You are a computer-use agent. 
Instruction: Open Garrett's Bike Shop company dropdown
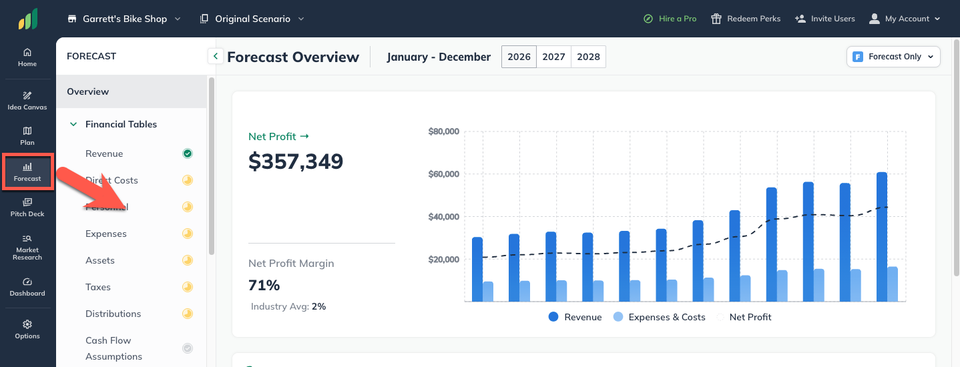(x=124, y=19)
